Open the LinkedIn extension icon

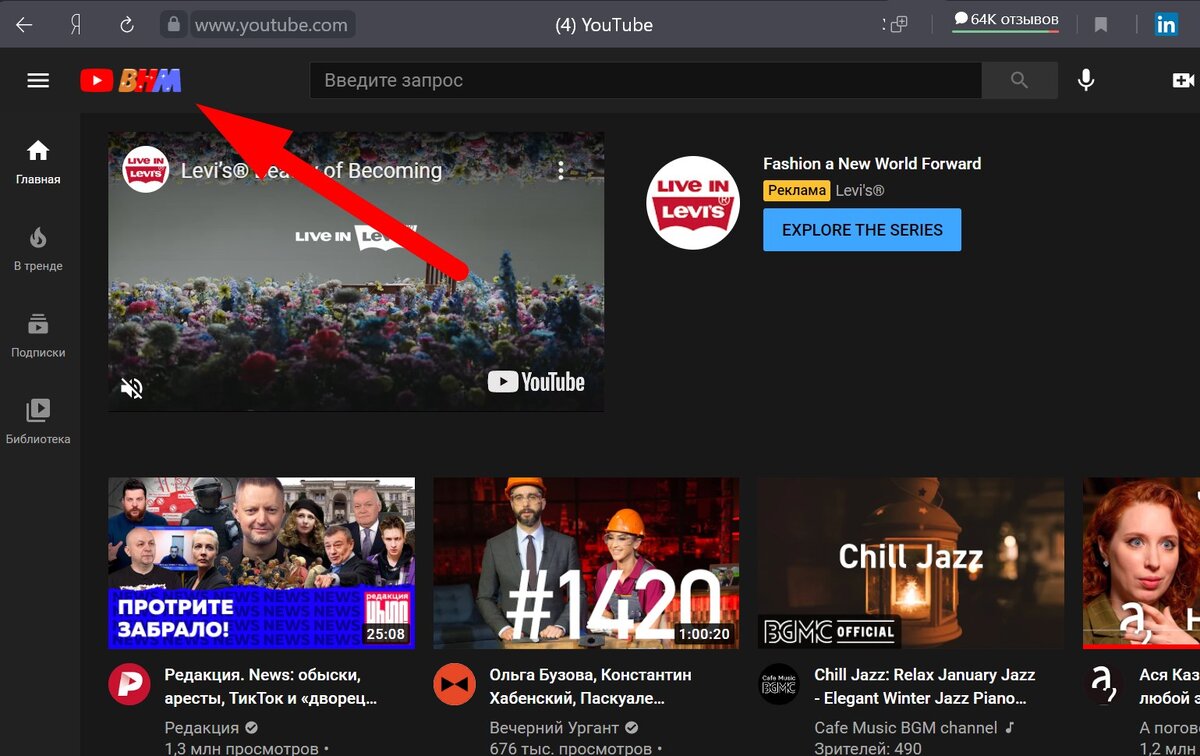click(x=1166, y=25)
